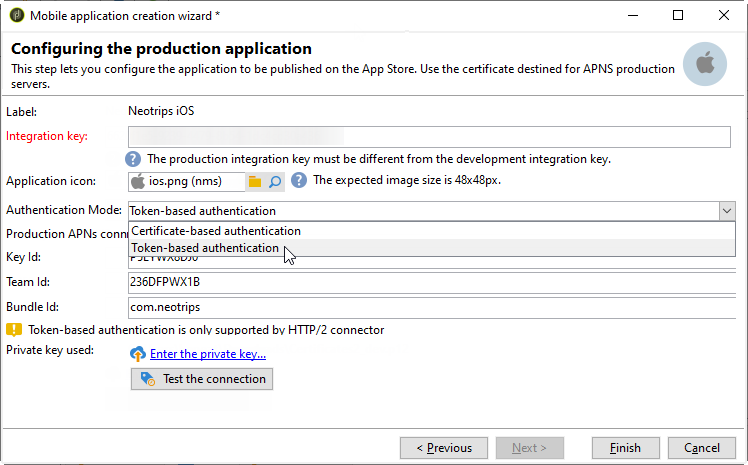Click the wizard app icon in title bar
Viewport: 748px width, 465px height.
tap(15, 16)
